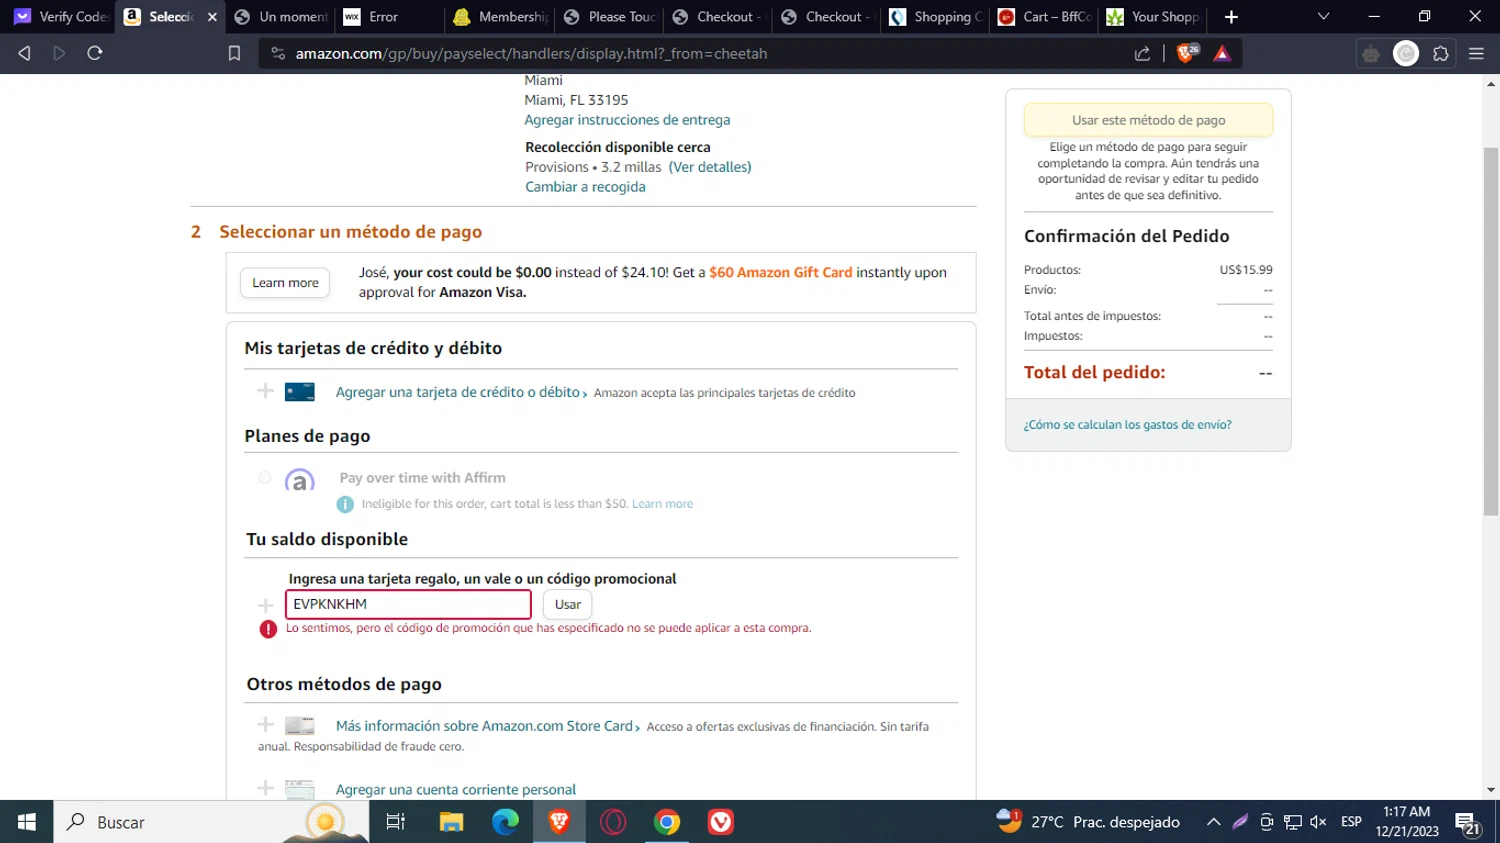Switch to the Wix Error tab
This screenshot has height=843, width=1500.
click(390, 17)
